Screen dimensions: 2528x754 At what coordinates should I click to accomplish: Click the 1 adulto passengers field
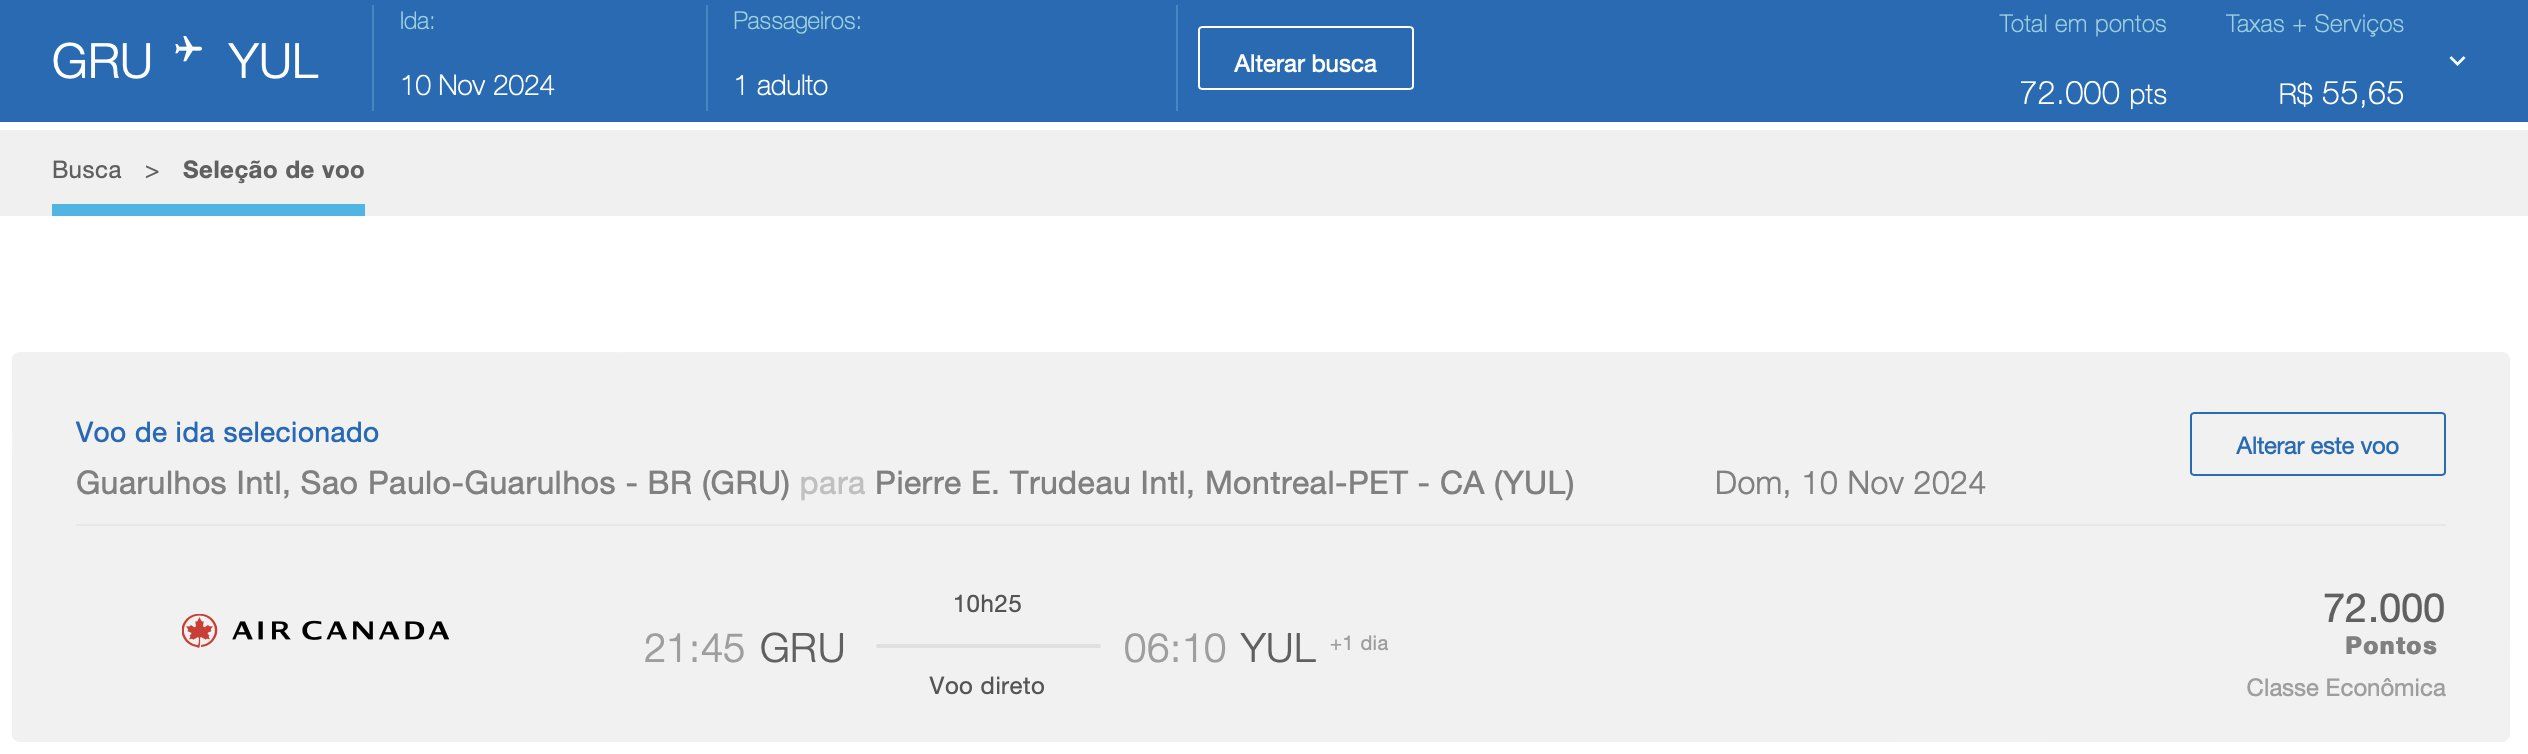click(781, 86)
